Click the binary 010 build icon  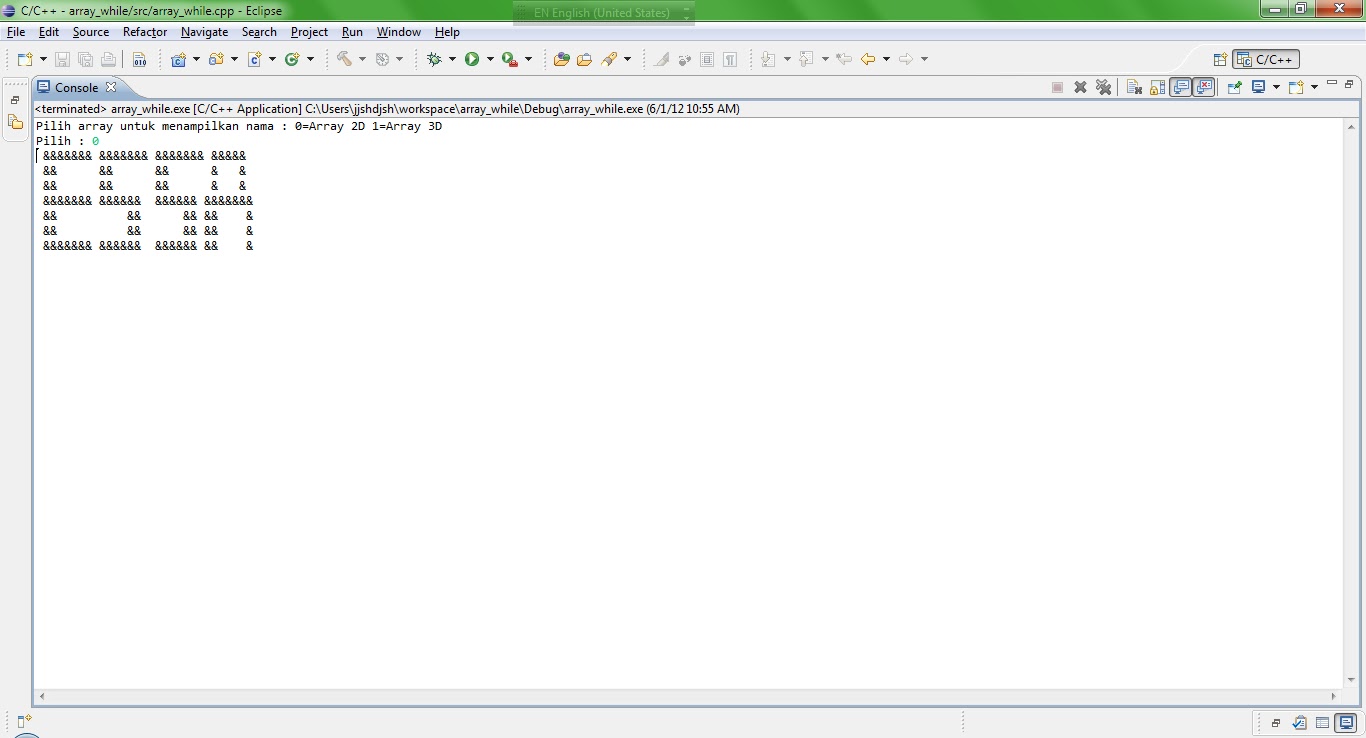point(139,59)
